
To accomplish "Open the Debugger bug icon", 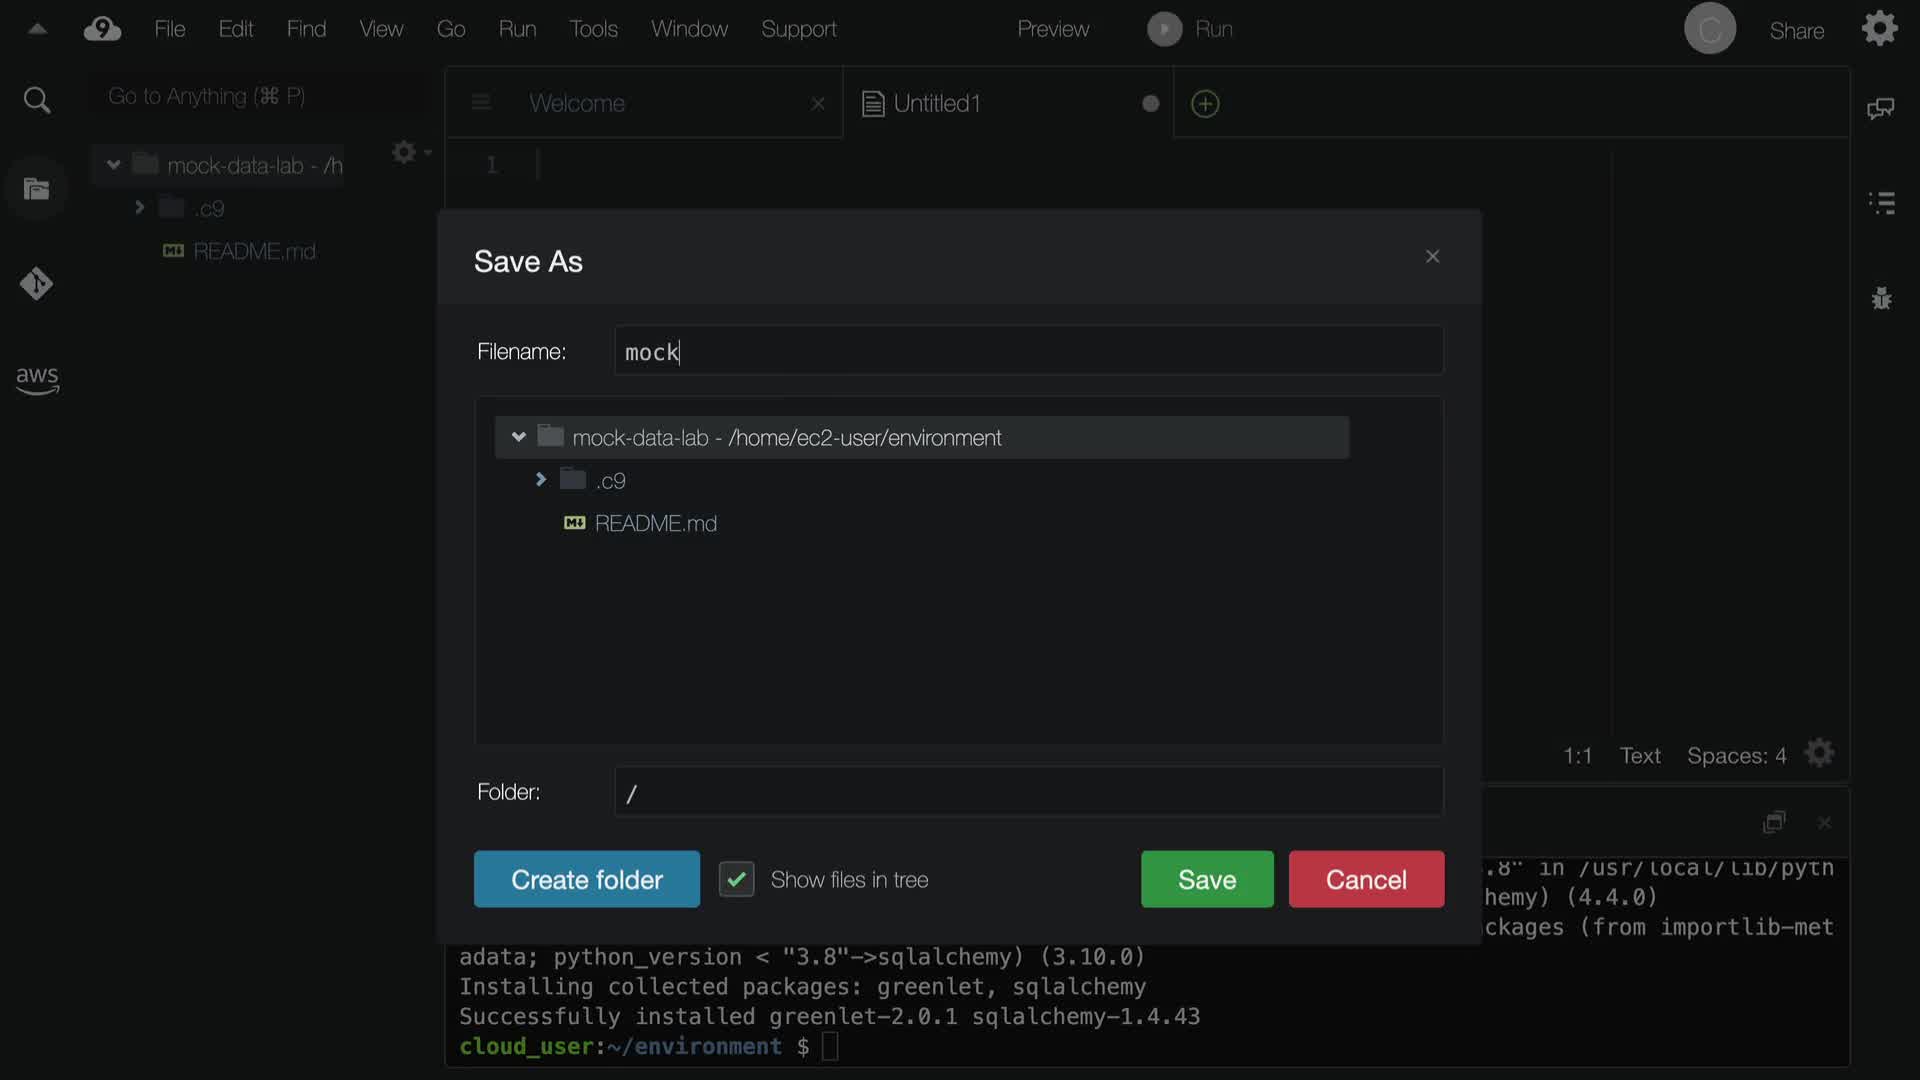I will (1881, 298).
